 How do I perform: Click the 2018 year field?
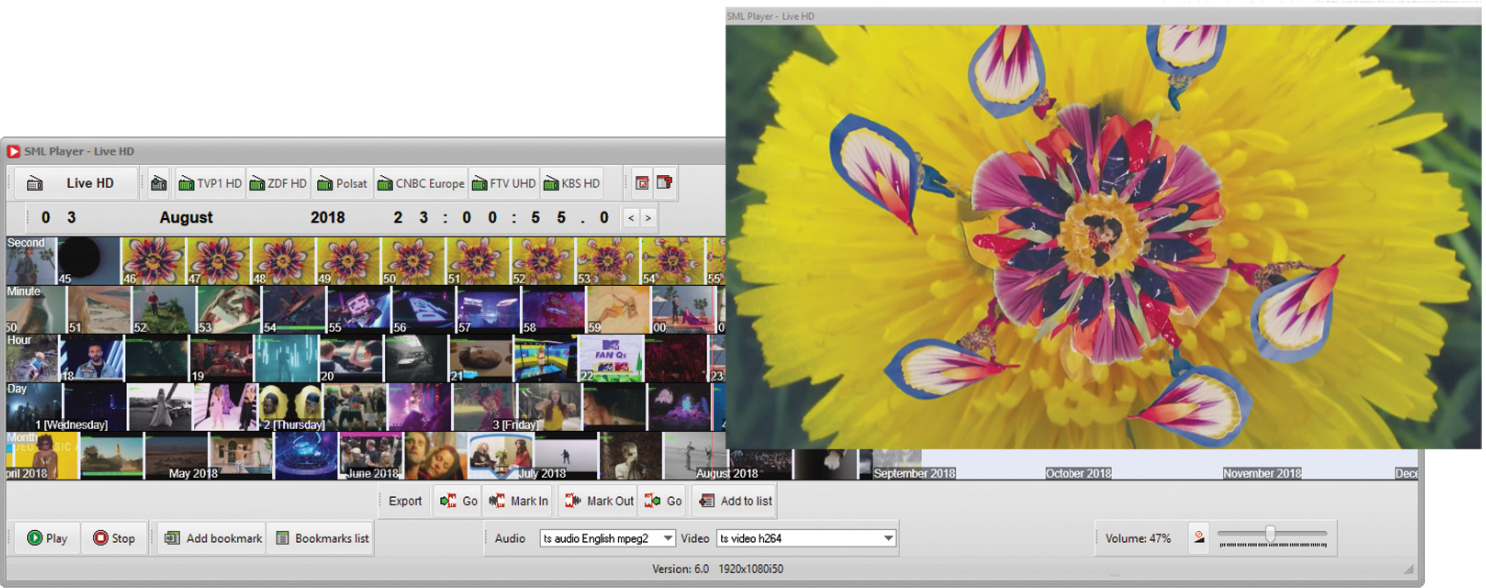327,218
